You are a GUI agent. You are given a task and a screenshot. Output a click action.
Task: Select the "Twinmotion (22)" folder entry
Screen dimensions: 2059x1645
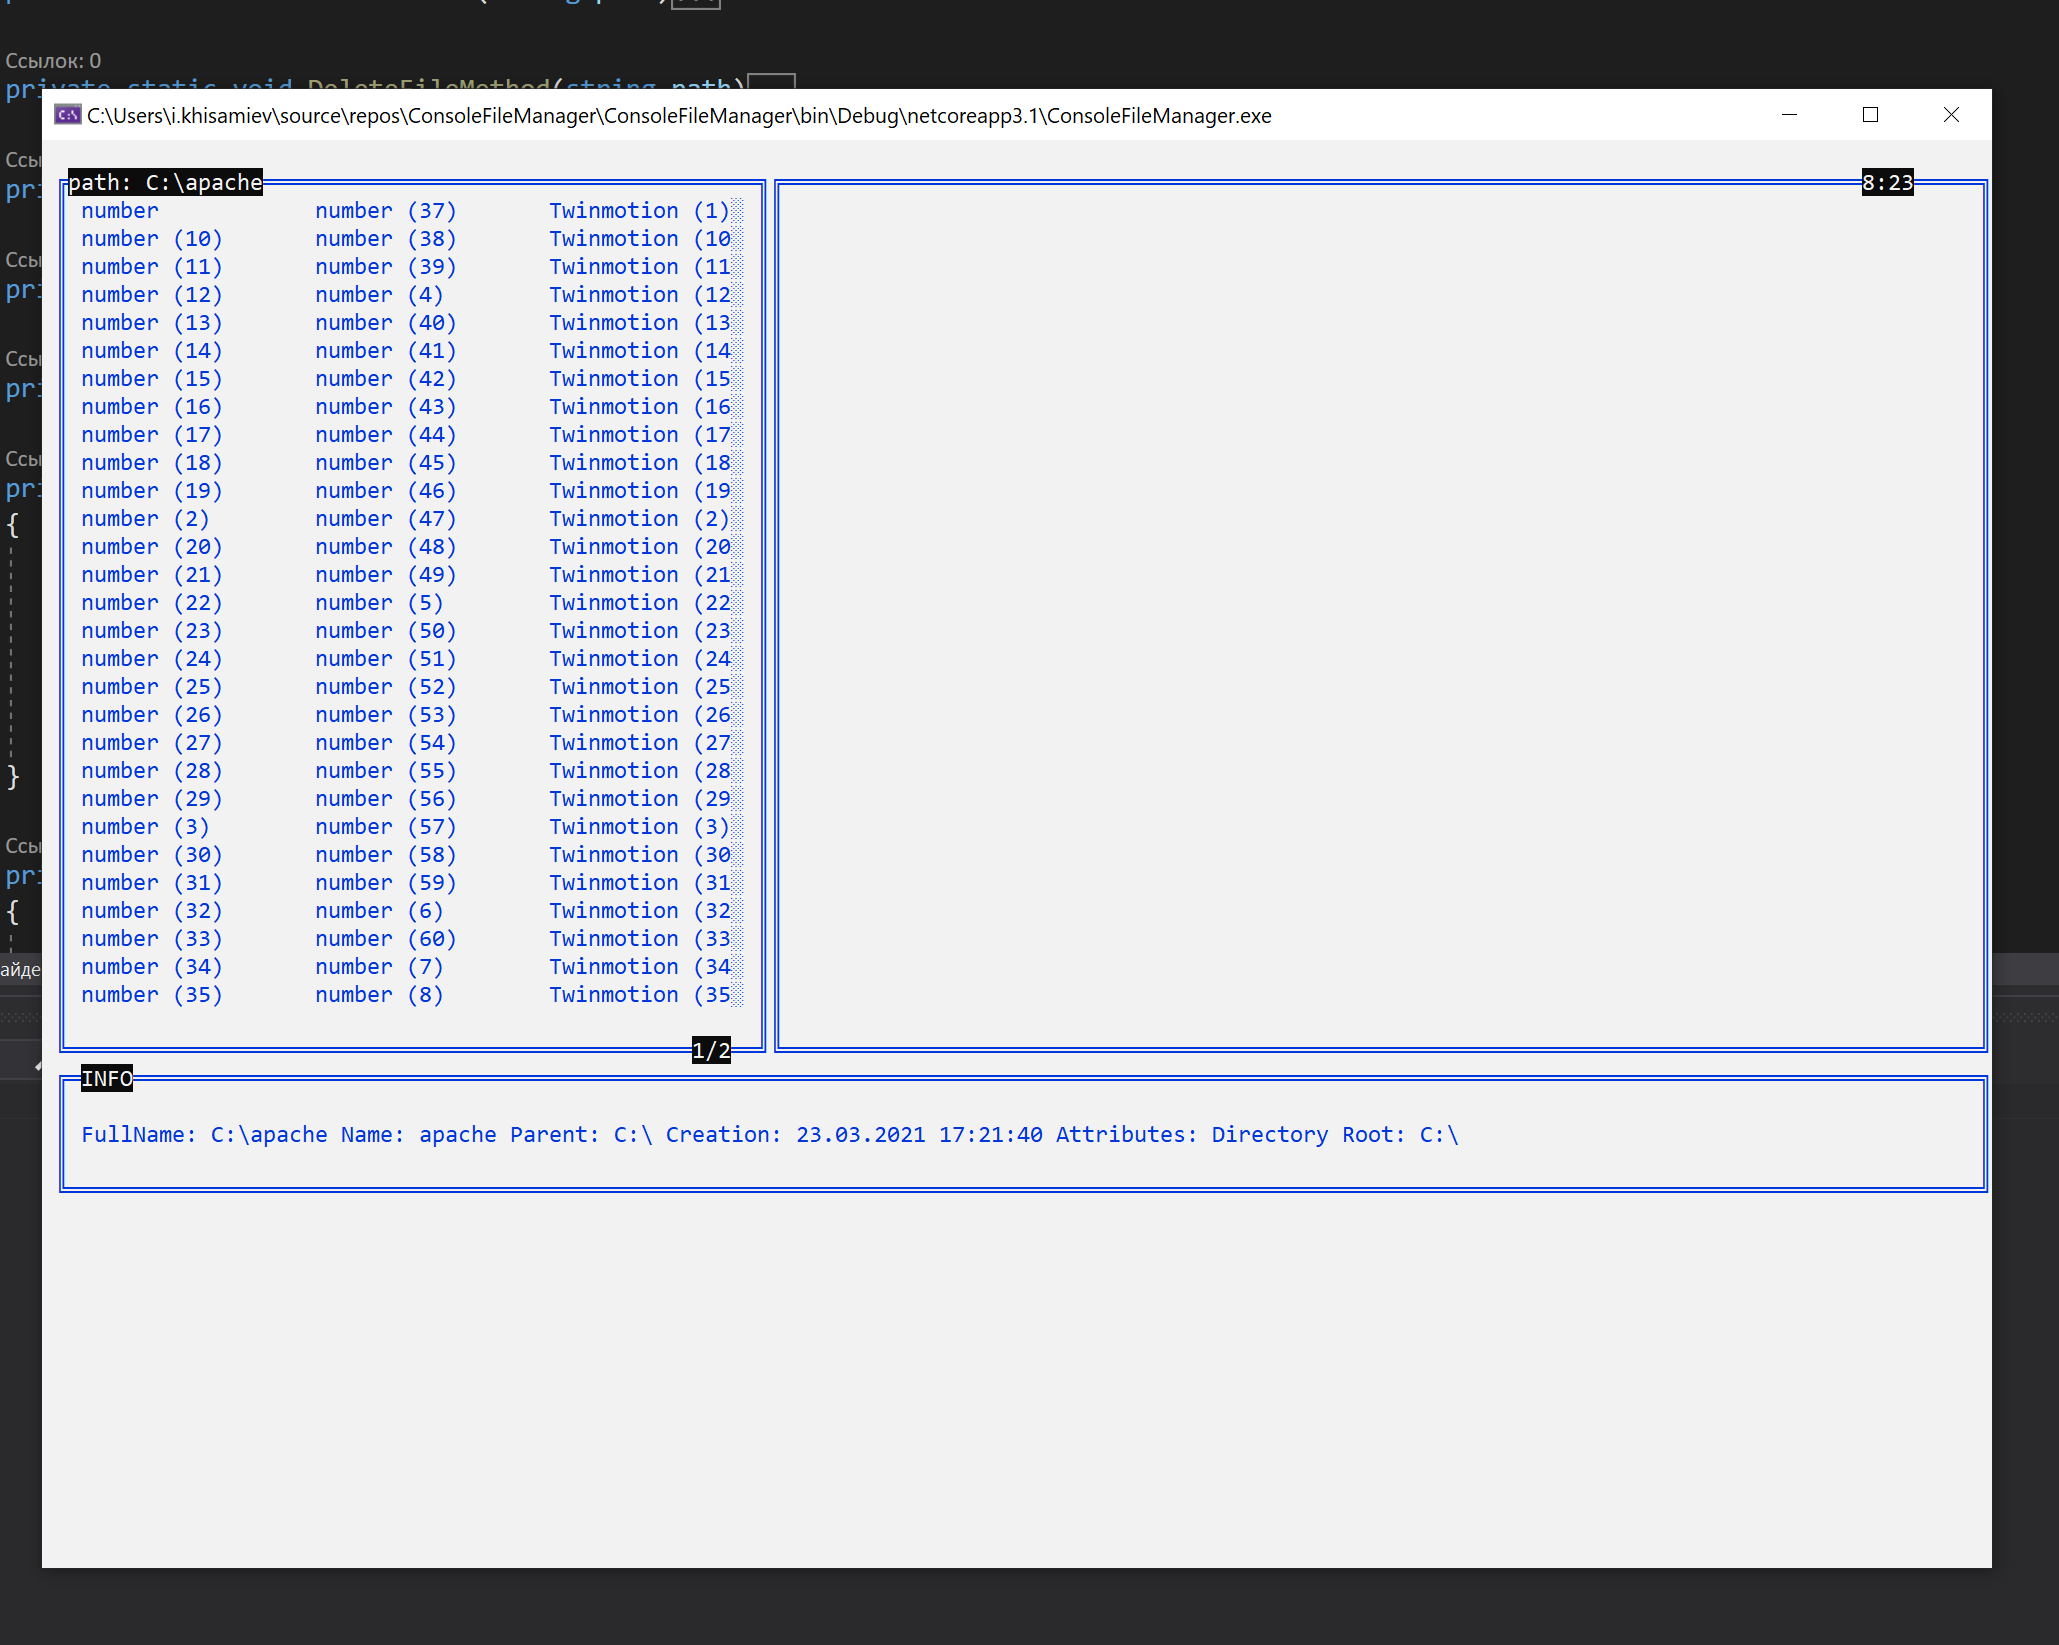(641, 602)
